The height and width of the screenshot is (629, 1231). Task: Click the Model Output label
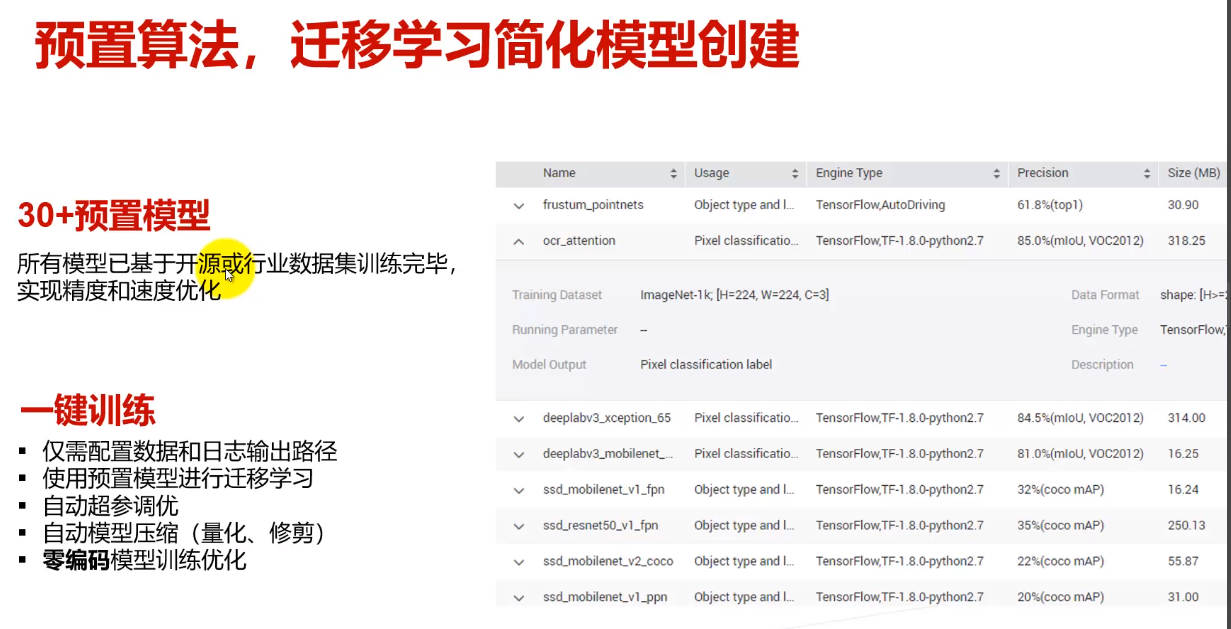pyautogui.click(x=549, y=365)
